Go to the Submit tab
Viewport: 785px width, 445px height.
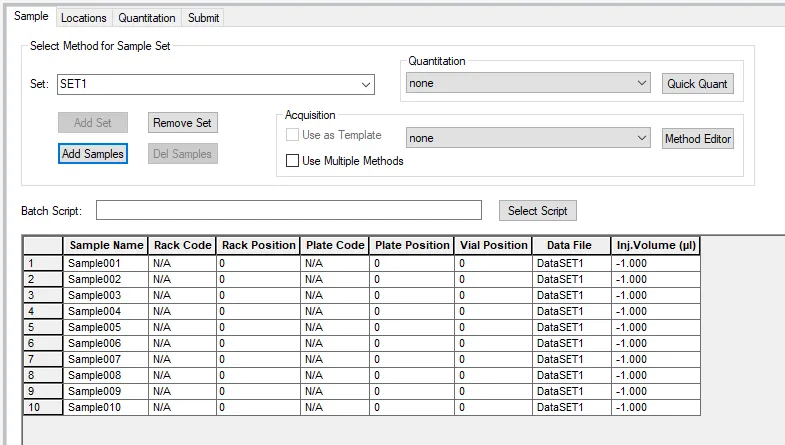click(x=203, y=18)
